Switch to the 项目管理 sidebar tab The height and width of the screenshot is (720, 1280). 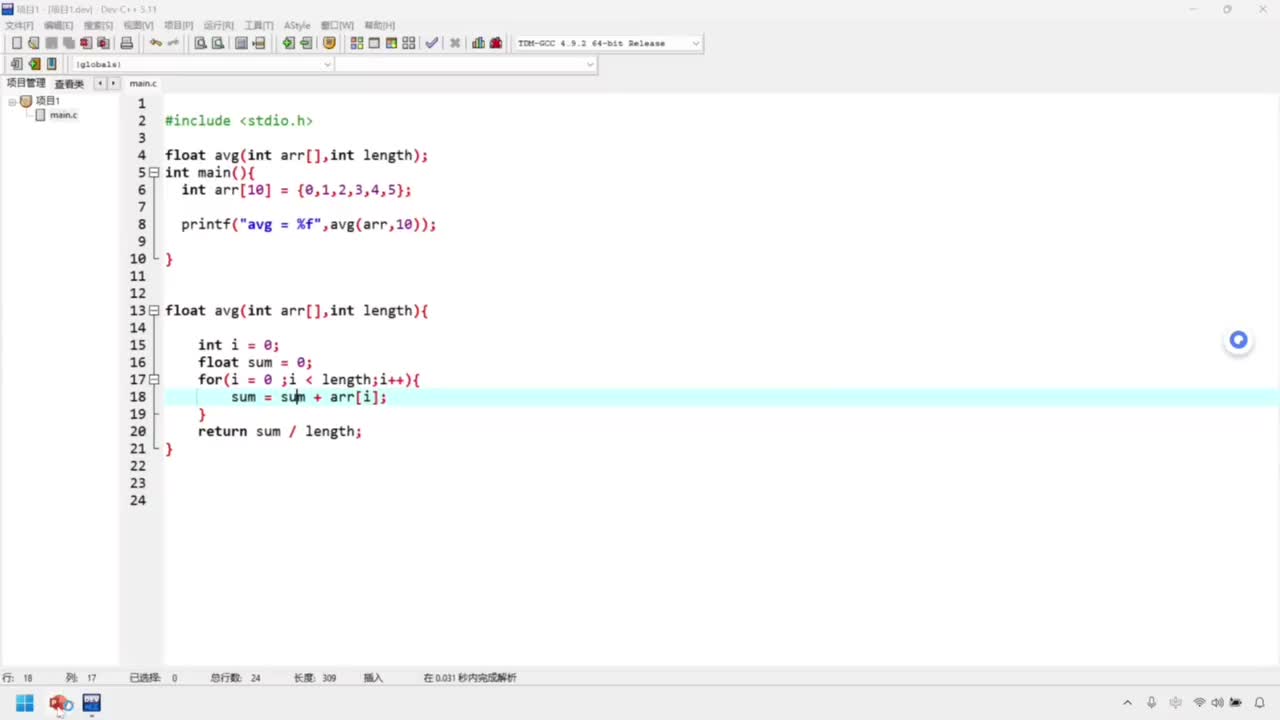[x=26, y=83]
